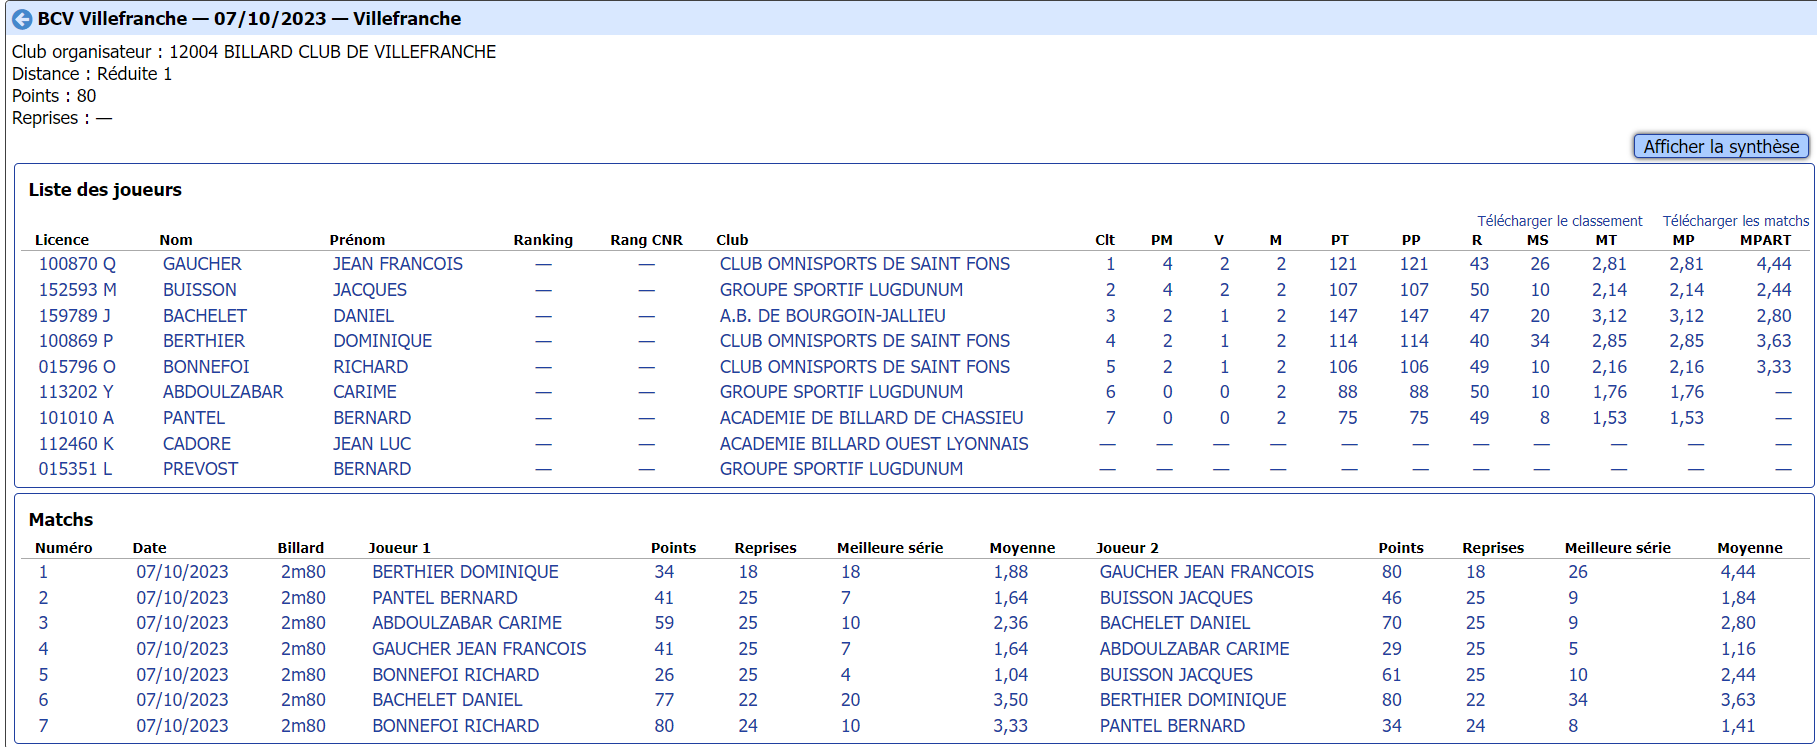1817x747 pixels.
Task: Click the Prénom column header
Action: (357, 240)
